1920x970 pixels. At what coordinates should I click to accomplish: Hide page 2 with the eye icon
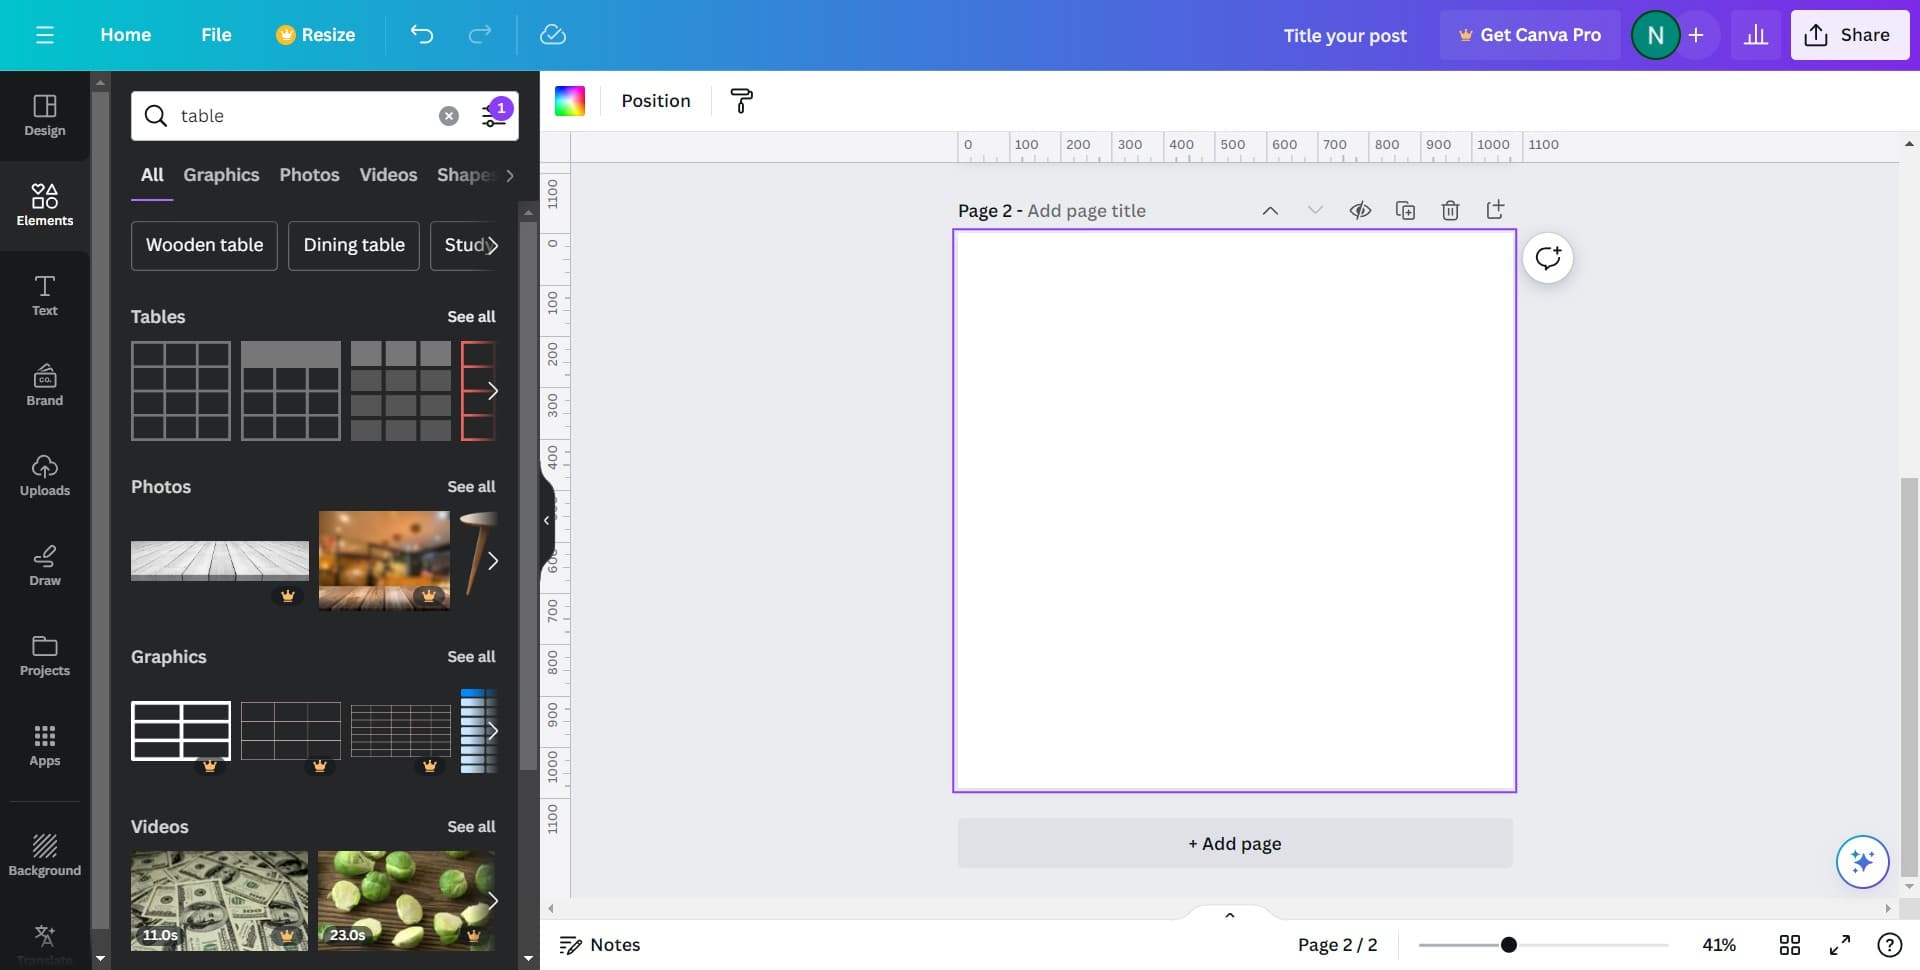pyautogui.click(x=1360, y=210)
